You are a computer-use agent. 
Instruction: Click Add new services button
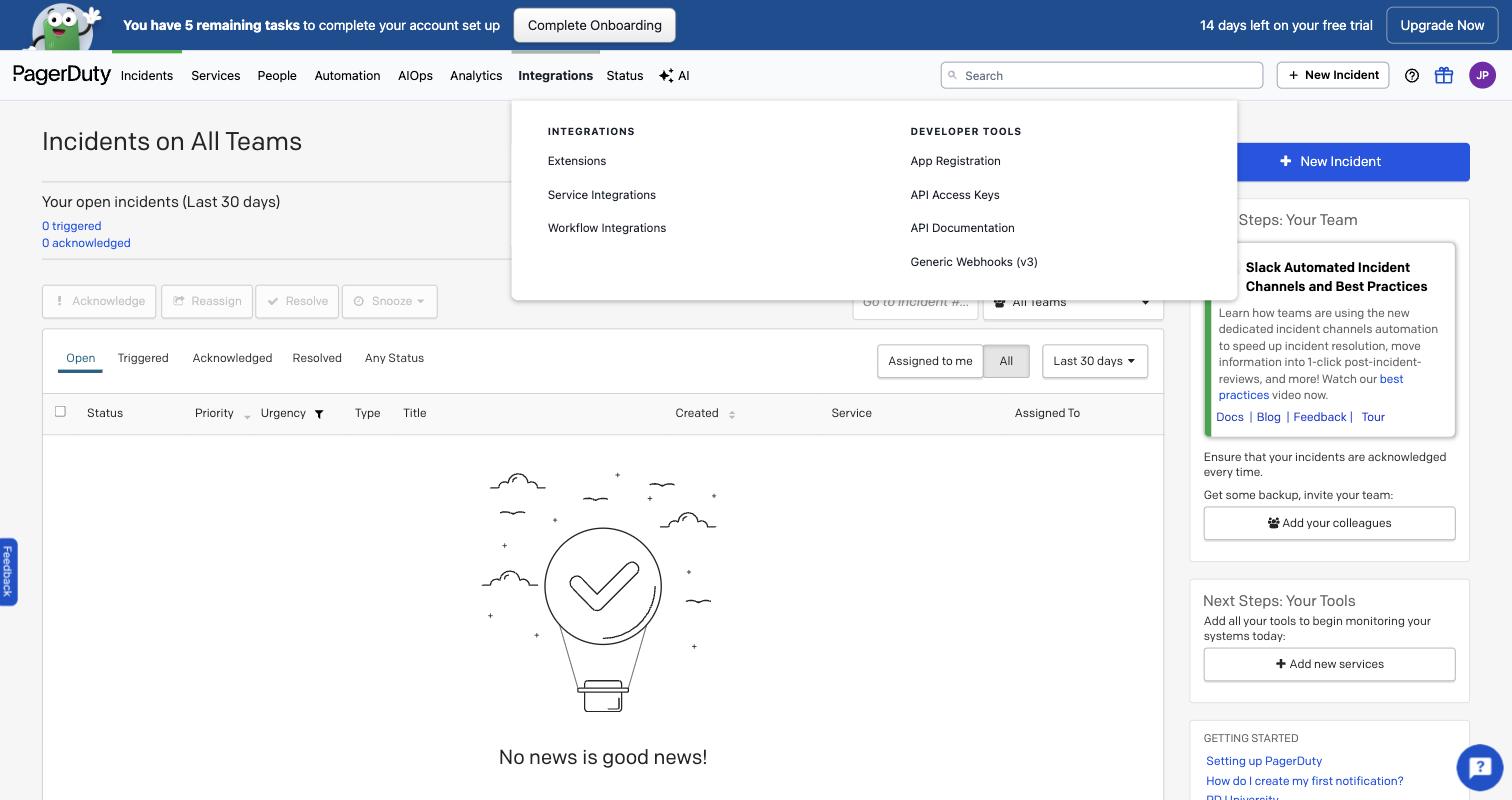[1329, 664]
